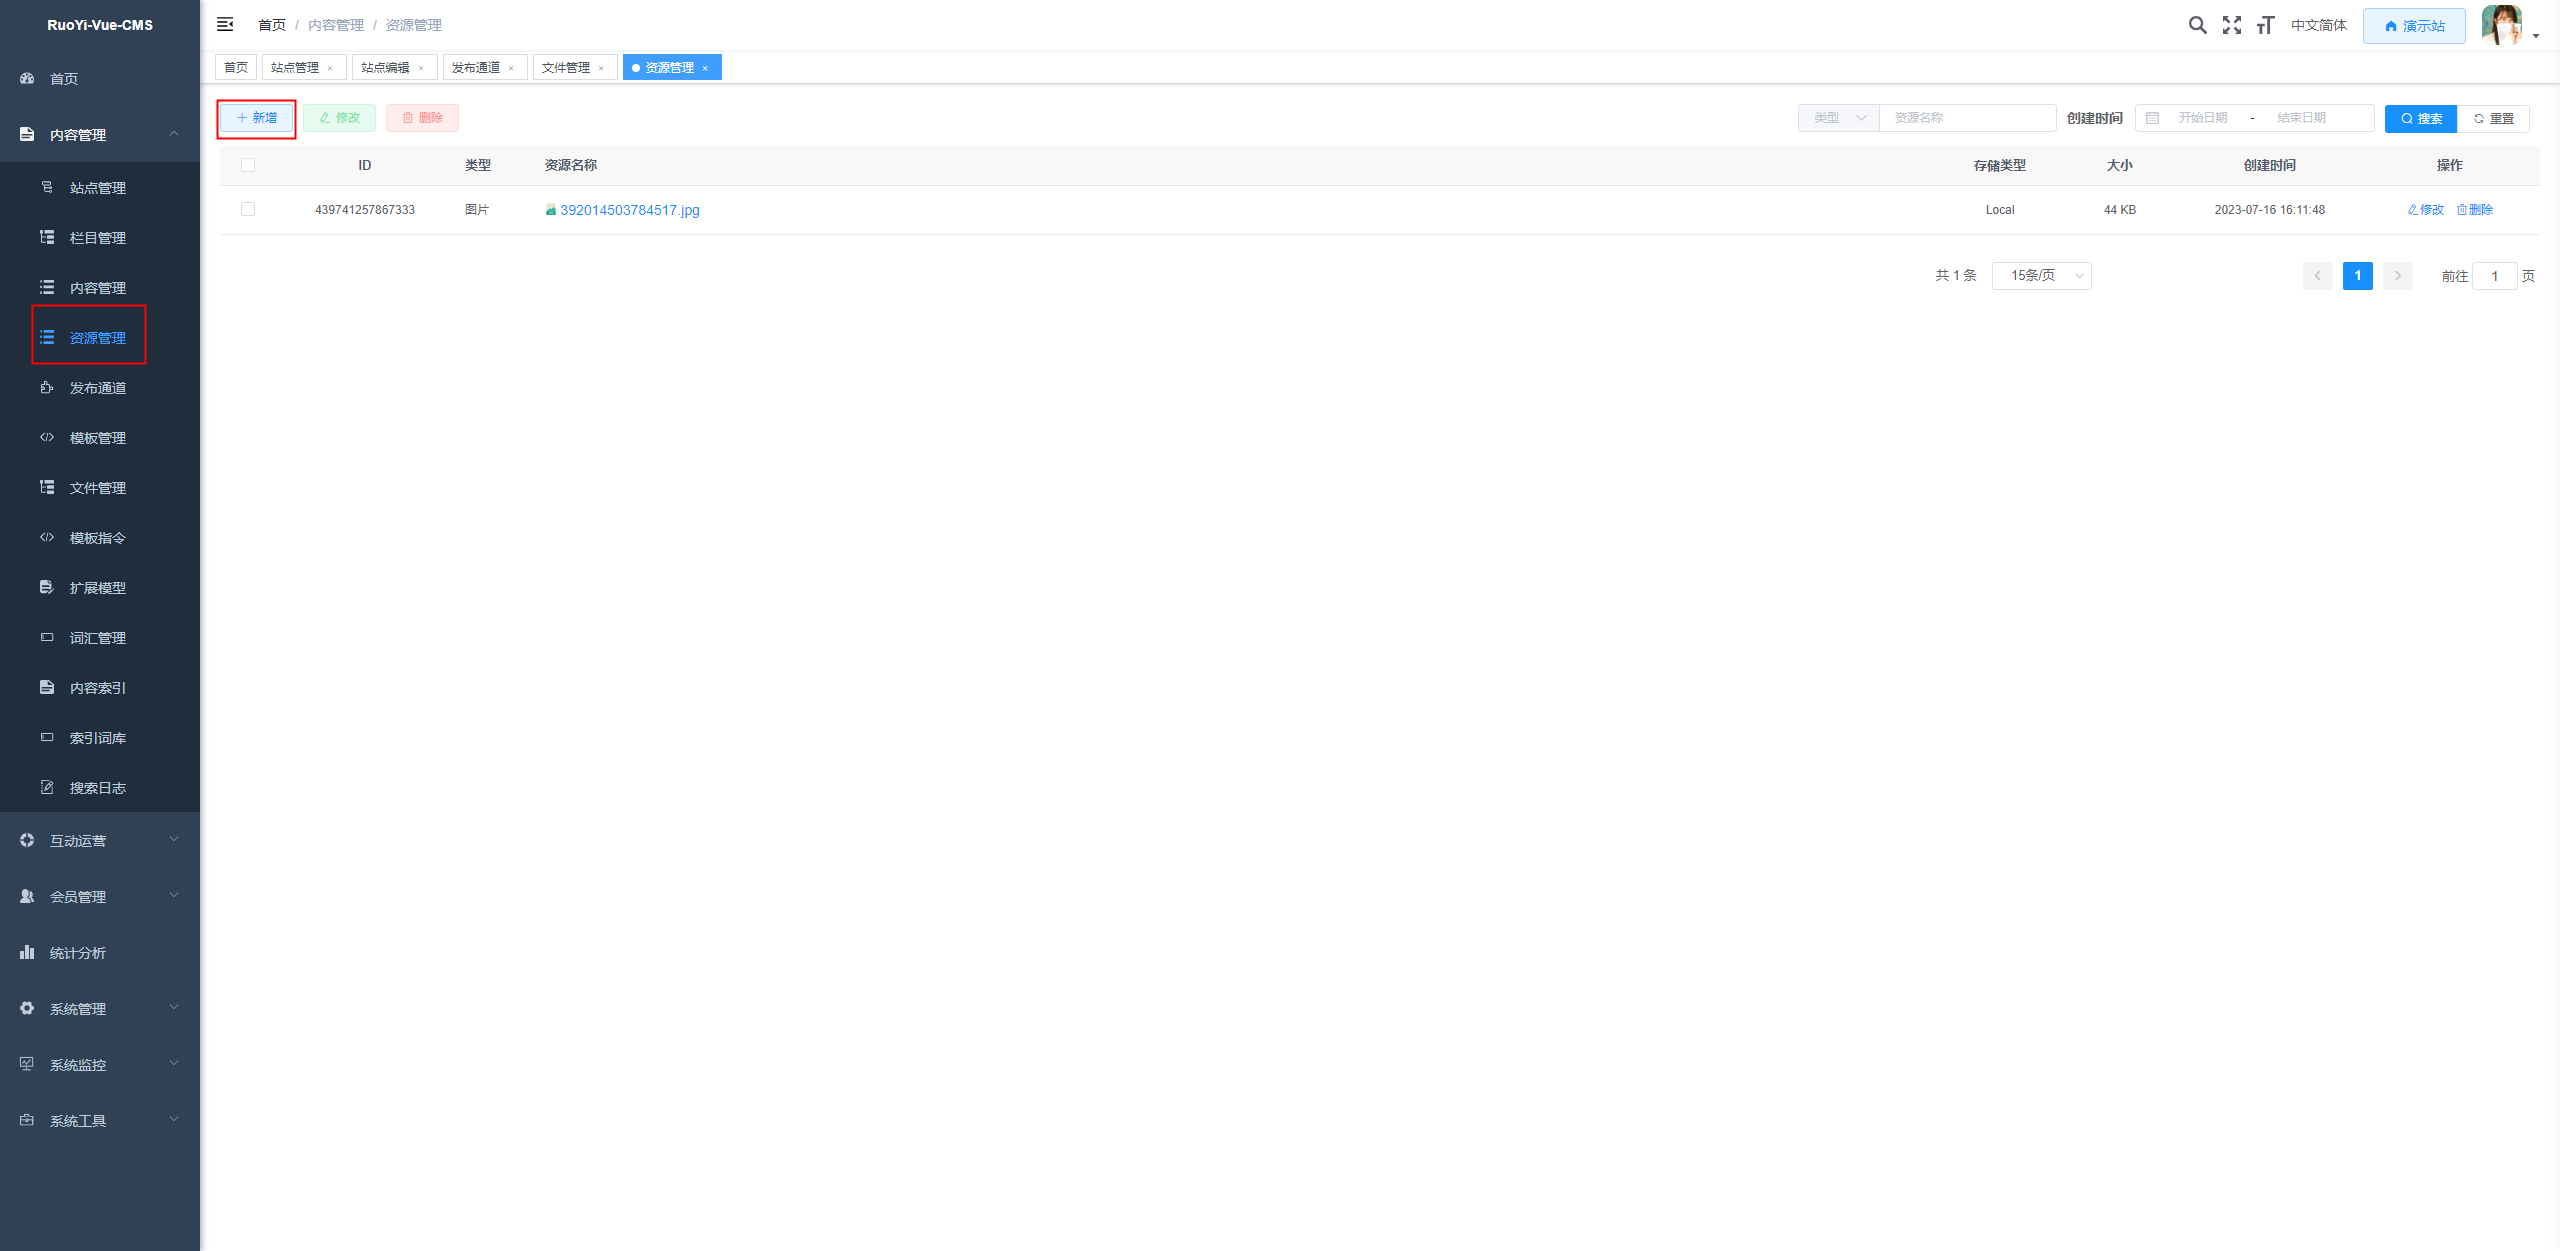
Task: Open the font size settings icon
Action: pos(2265,25)
